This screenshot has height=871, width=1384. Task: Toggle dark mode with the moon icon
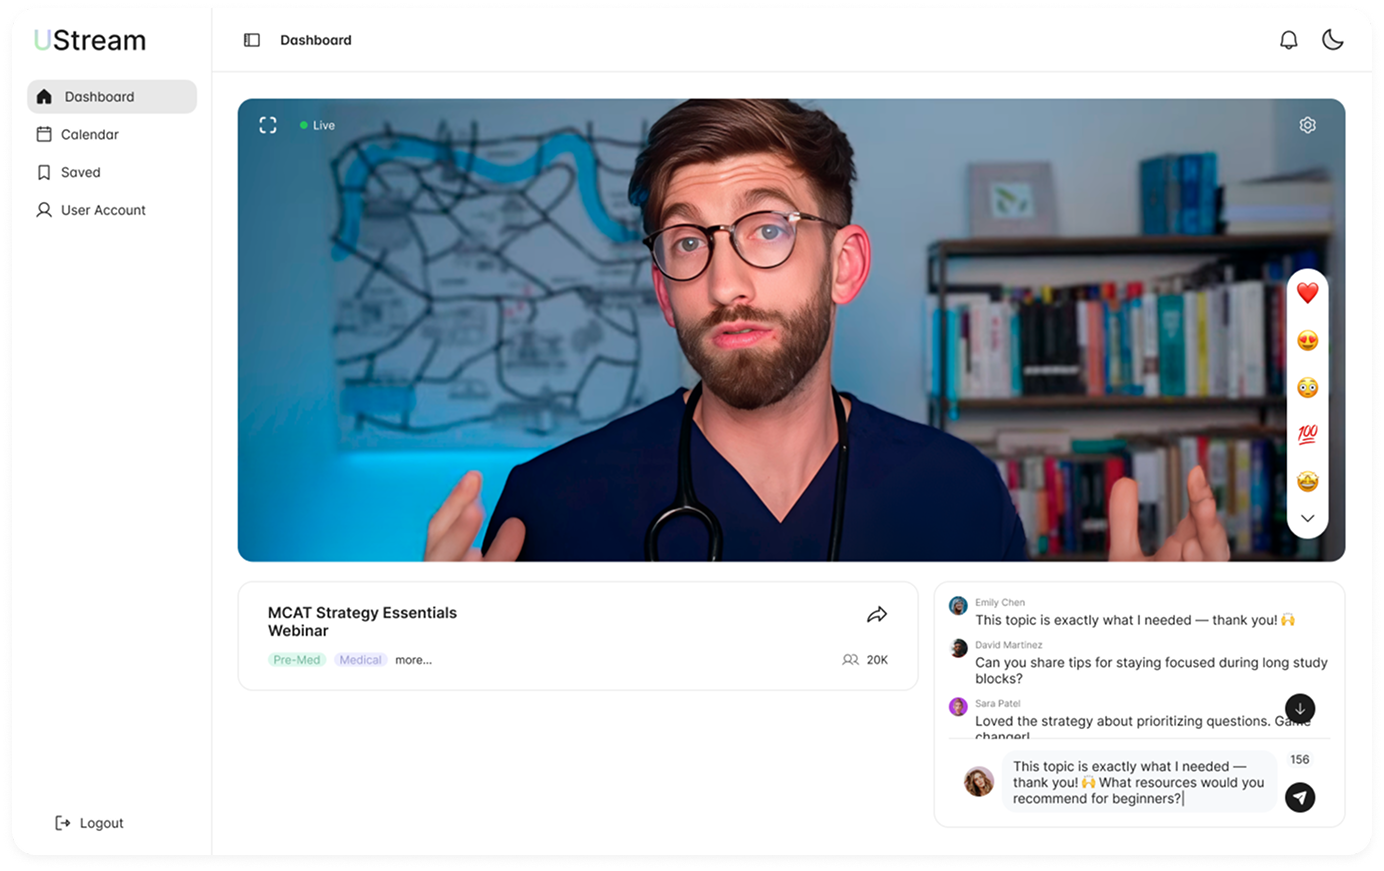(1333, 40)
